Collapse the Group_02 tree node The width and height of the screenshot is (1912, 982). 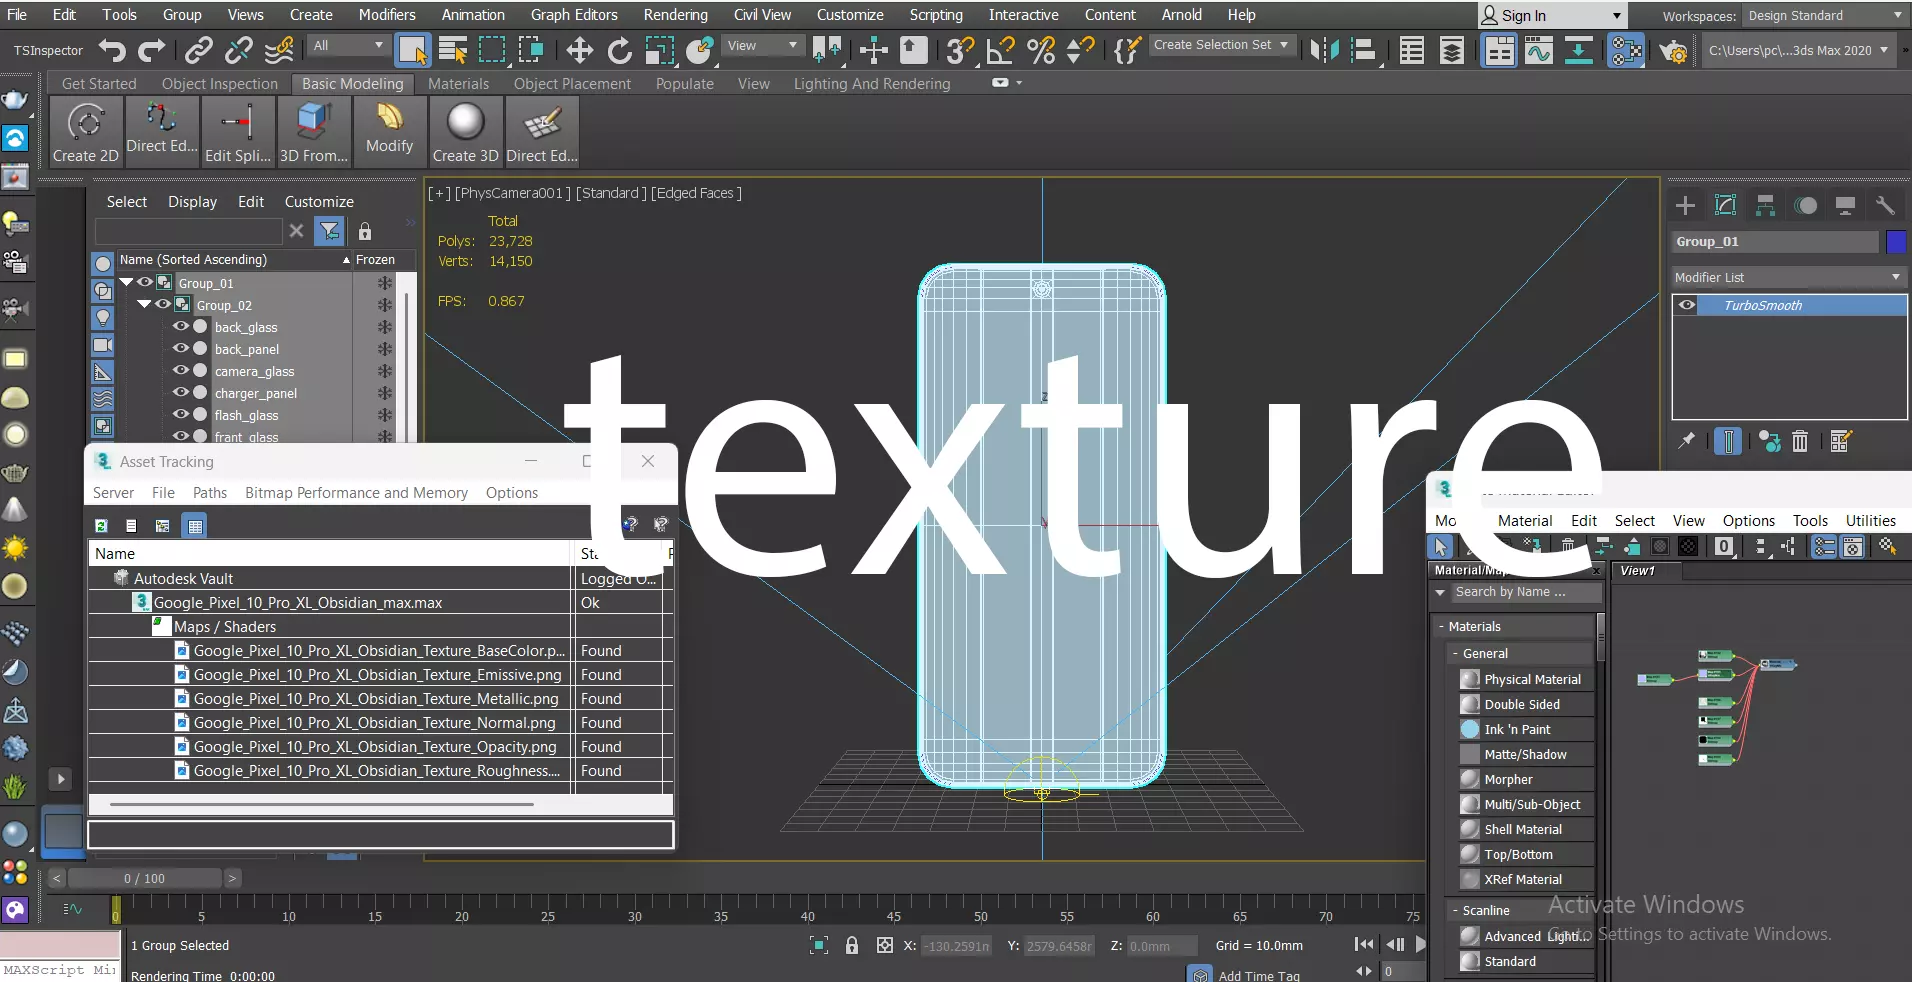[x=145, y=305]
